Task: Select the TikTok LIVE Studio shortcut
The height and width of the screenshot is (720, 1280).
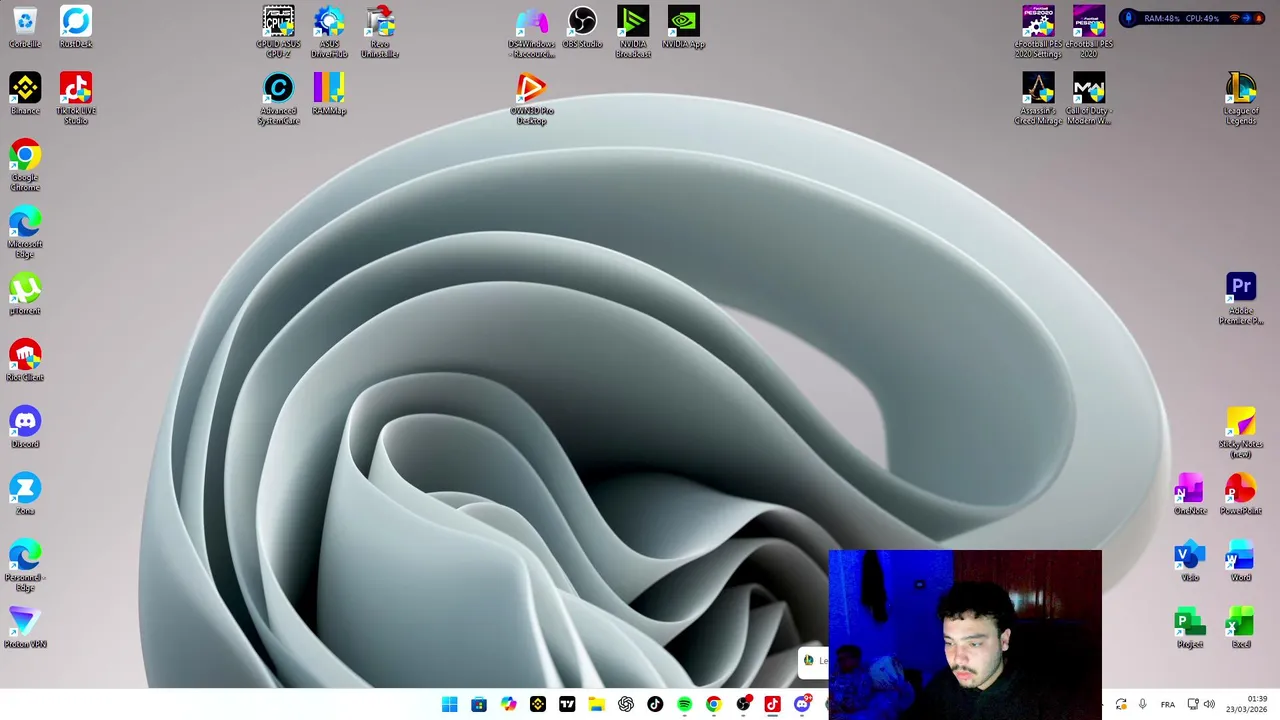Action: click(x=76, y=98)
